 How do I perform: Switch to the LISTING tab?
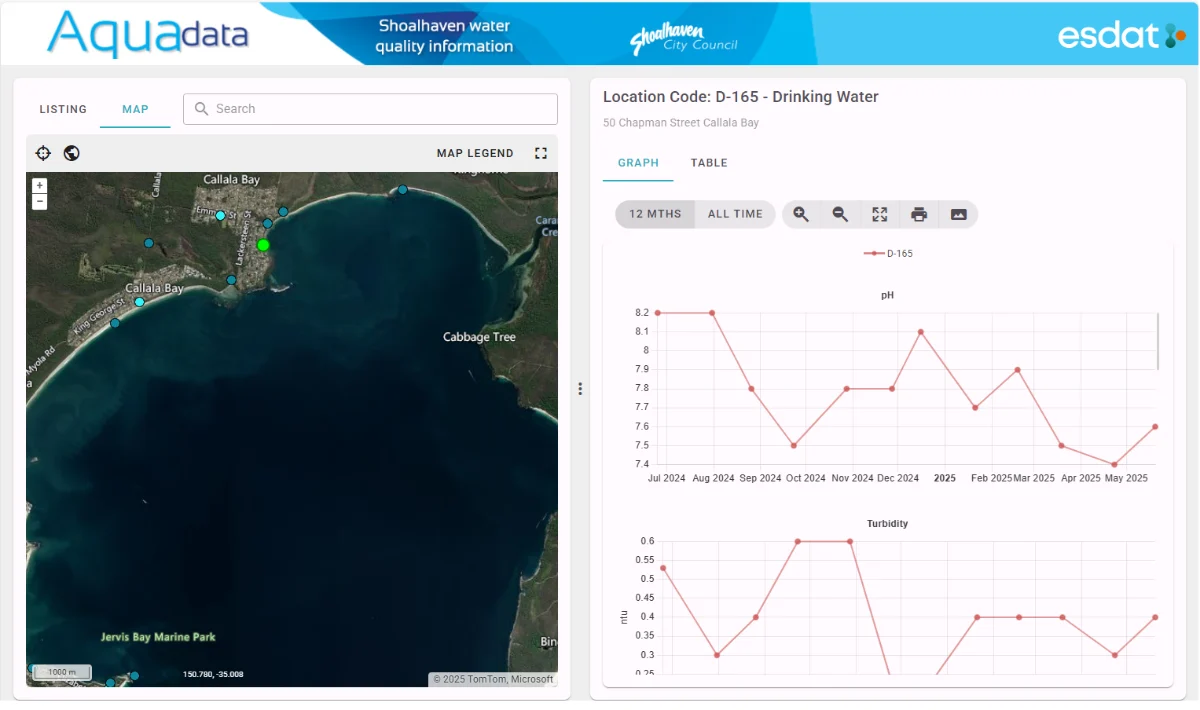coord(63,109)
